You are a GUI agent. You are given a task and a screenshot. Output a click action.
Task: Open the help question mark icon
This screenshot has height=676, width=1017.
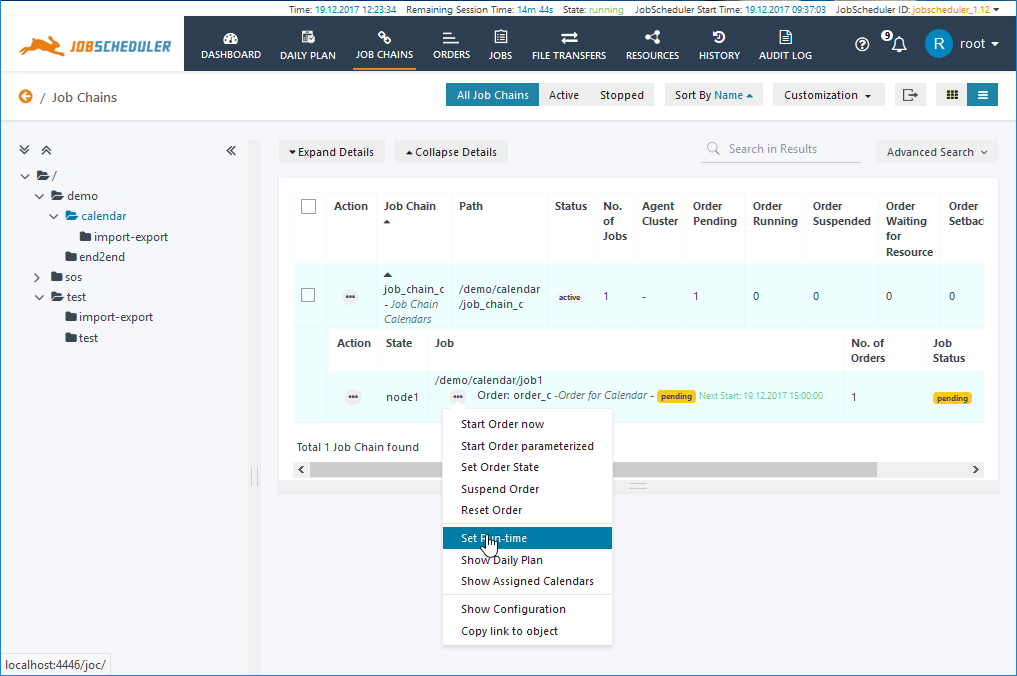click(x=862, y=44)
